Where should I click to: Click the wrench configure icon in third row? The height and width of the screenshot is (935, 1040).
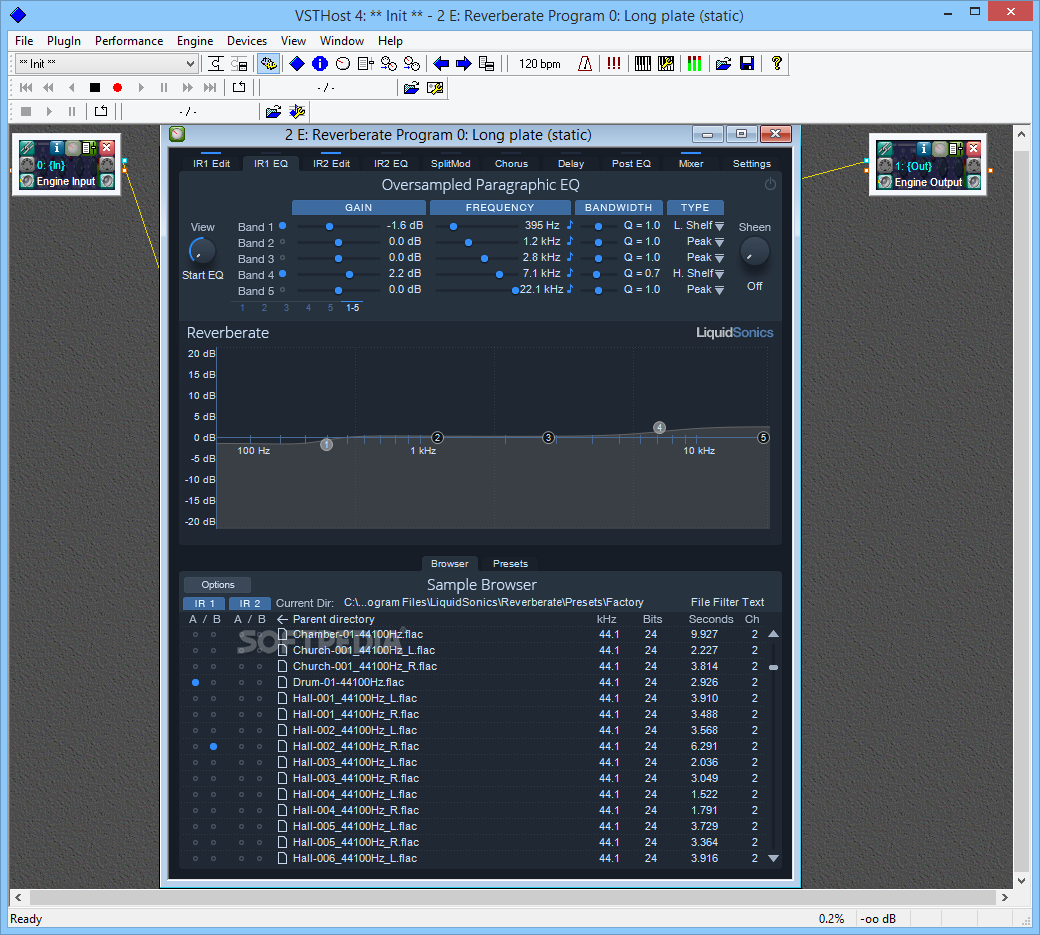click(297, 111)
